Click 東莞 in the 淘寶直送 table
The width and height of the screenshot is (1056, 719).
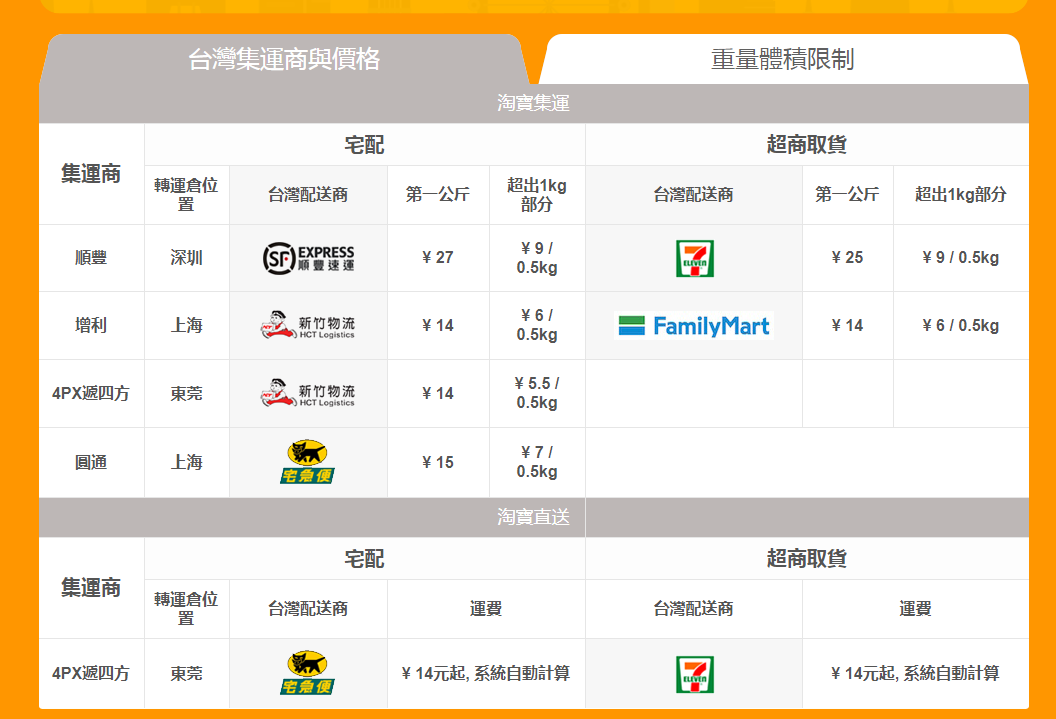187,673
